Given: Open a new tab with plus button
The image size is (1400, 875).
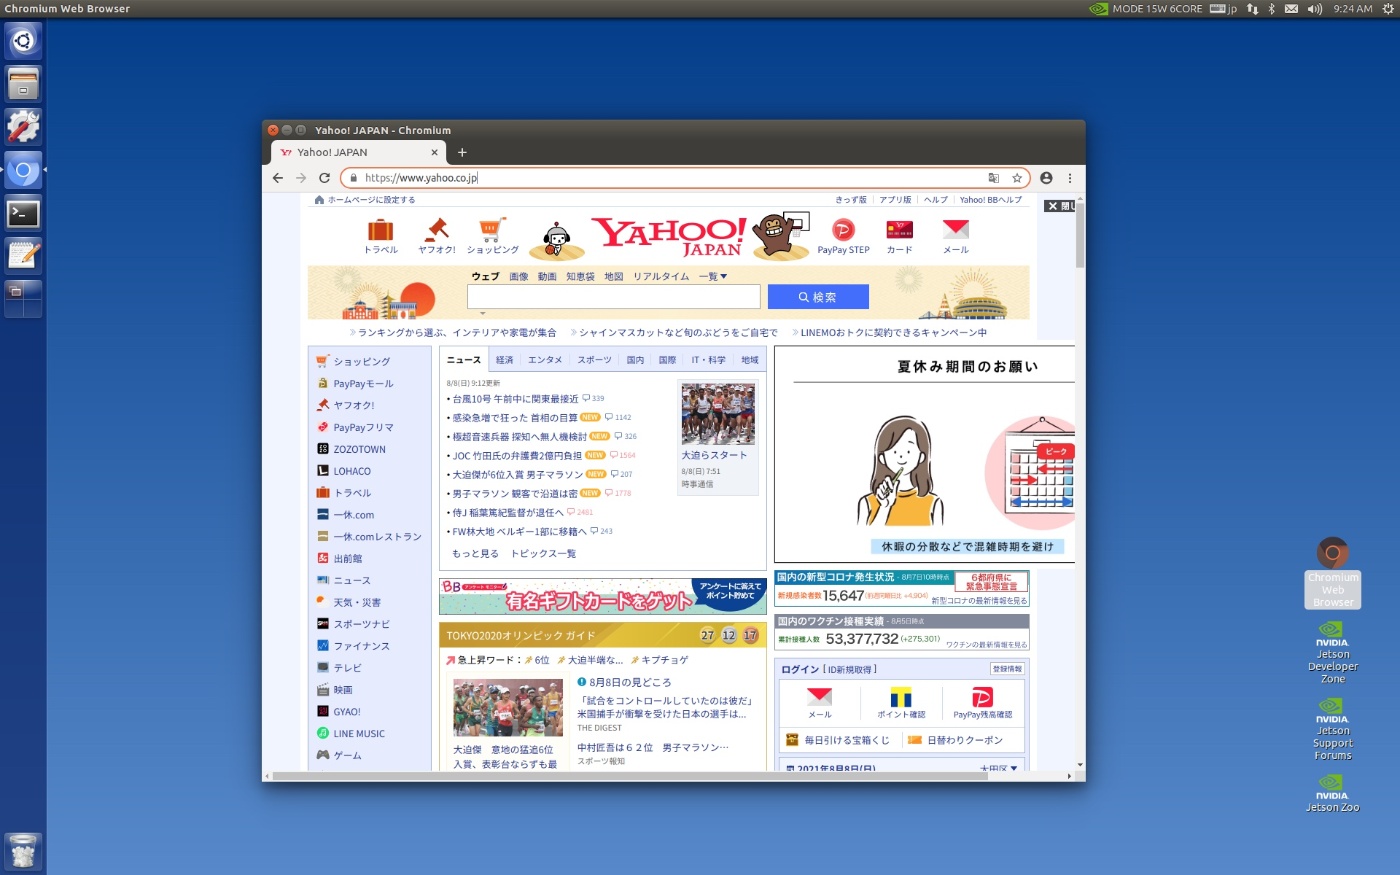Looking at the screenshot, I should point(462,152).
